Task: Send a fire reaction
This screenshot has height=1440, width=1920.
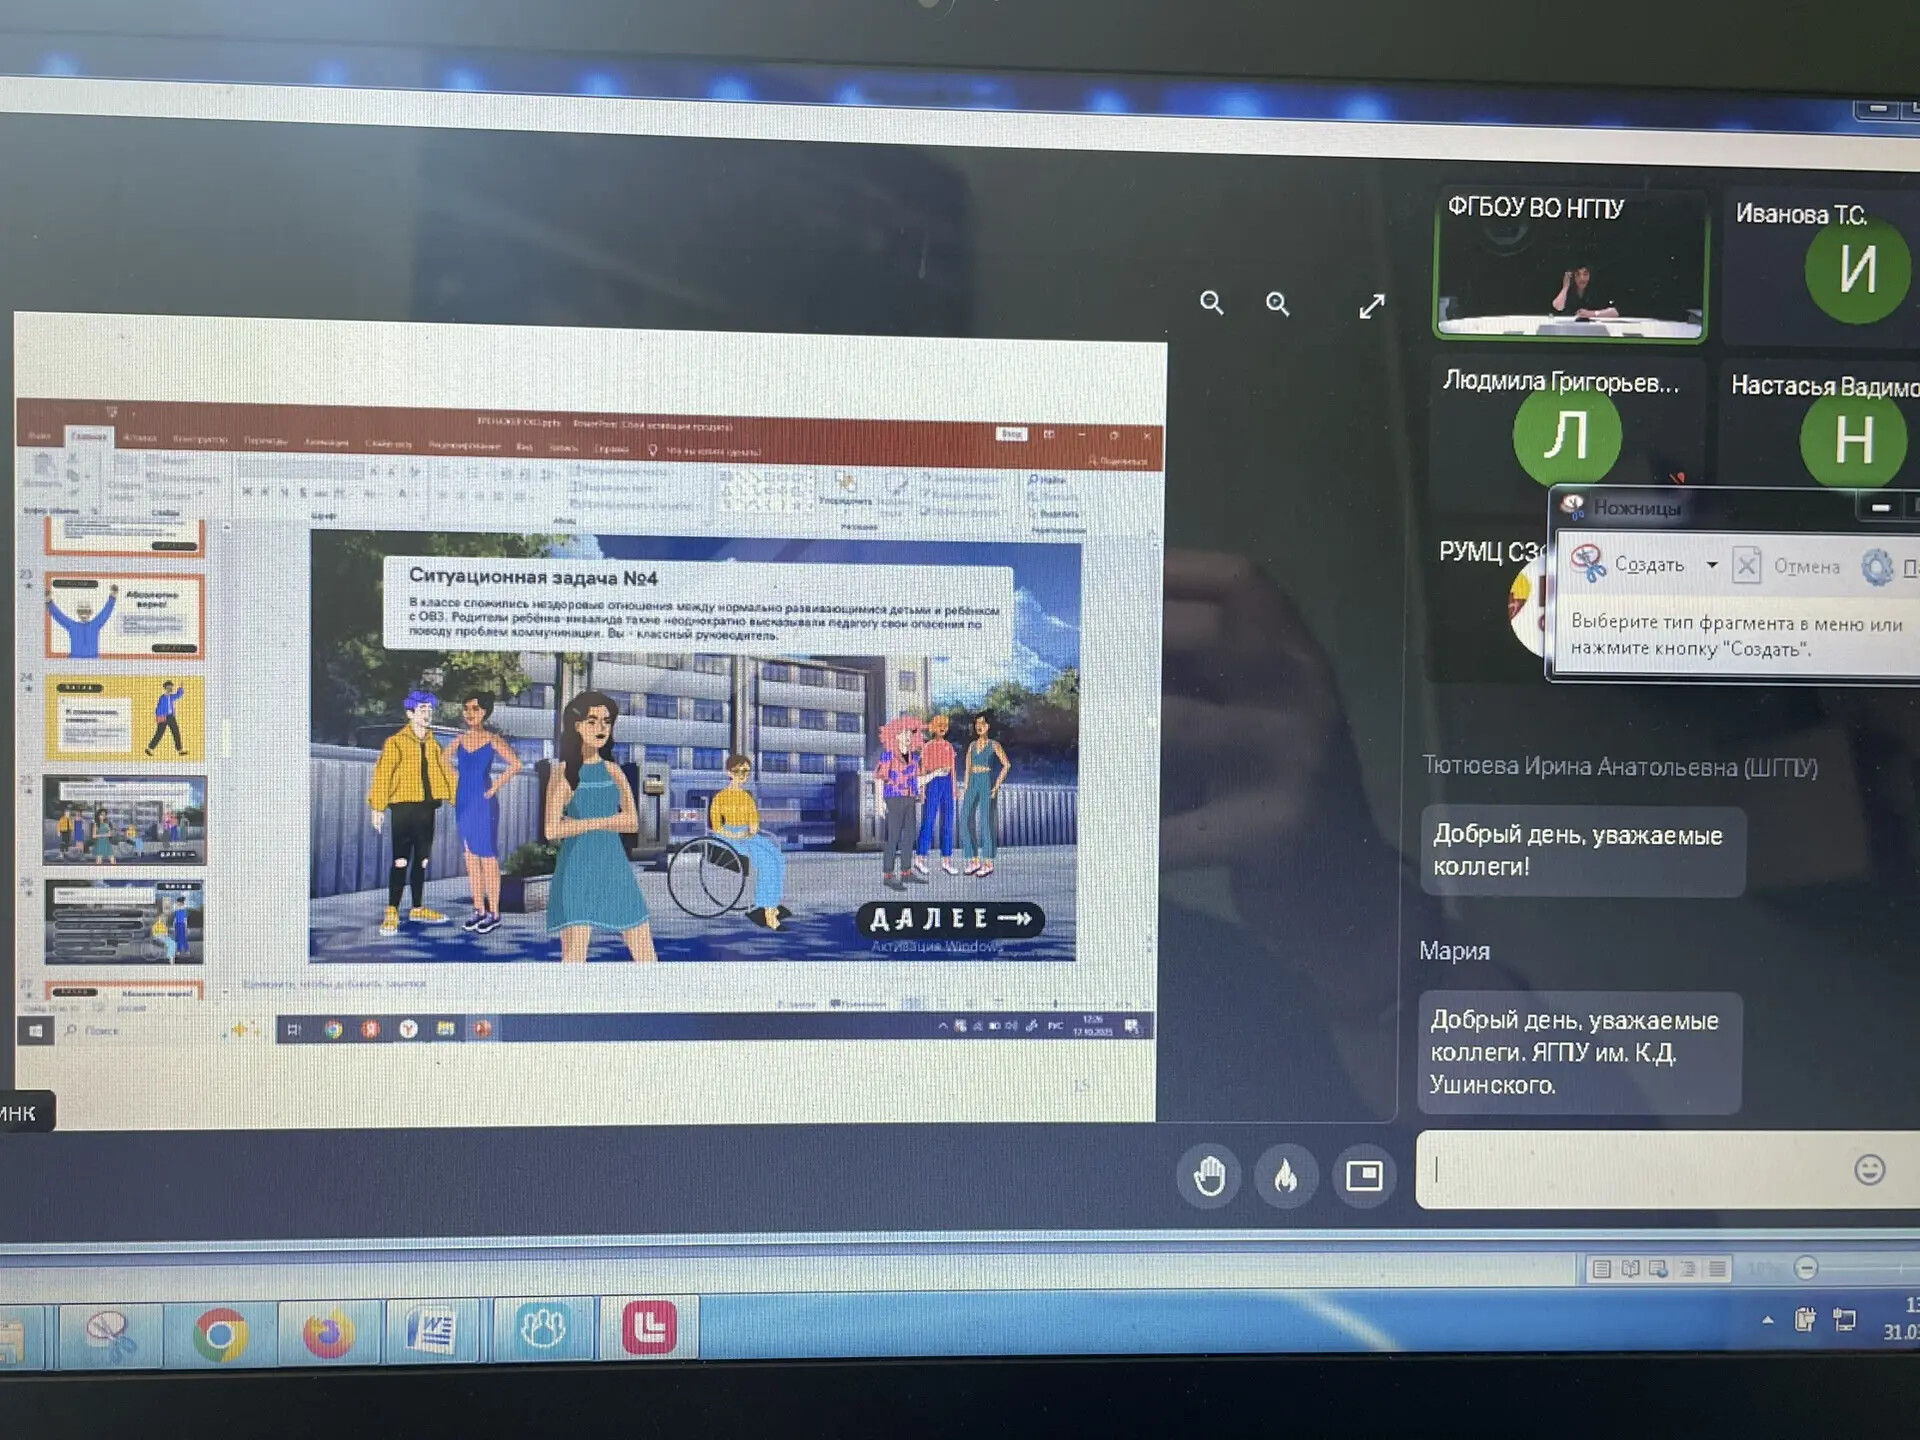Action: coord(1286,1176)
